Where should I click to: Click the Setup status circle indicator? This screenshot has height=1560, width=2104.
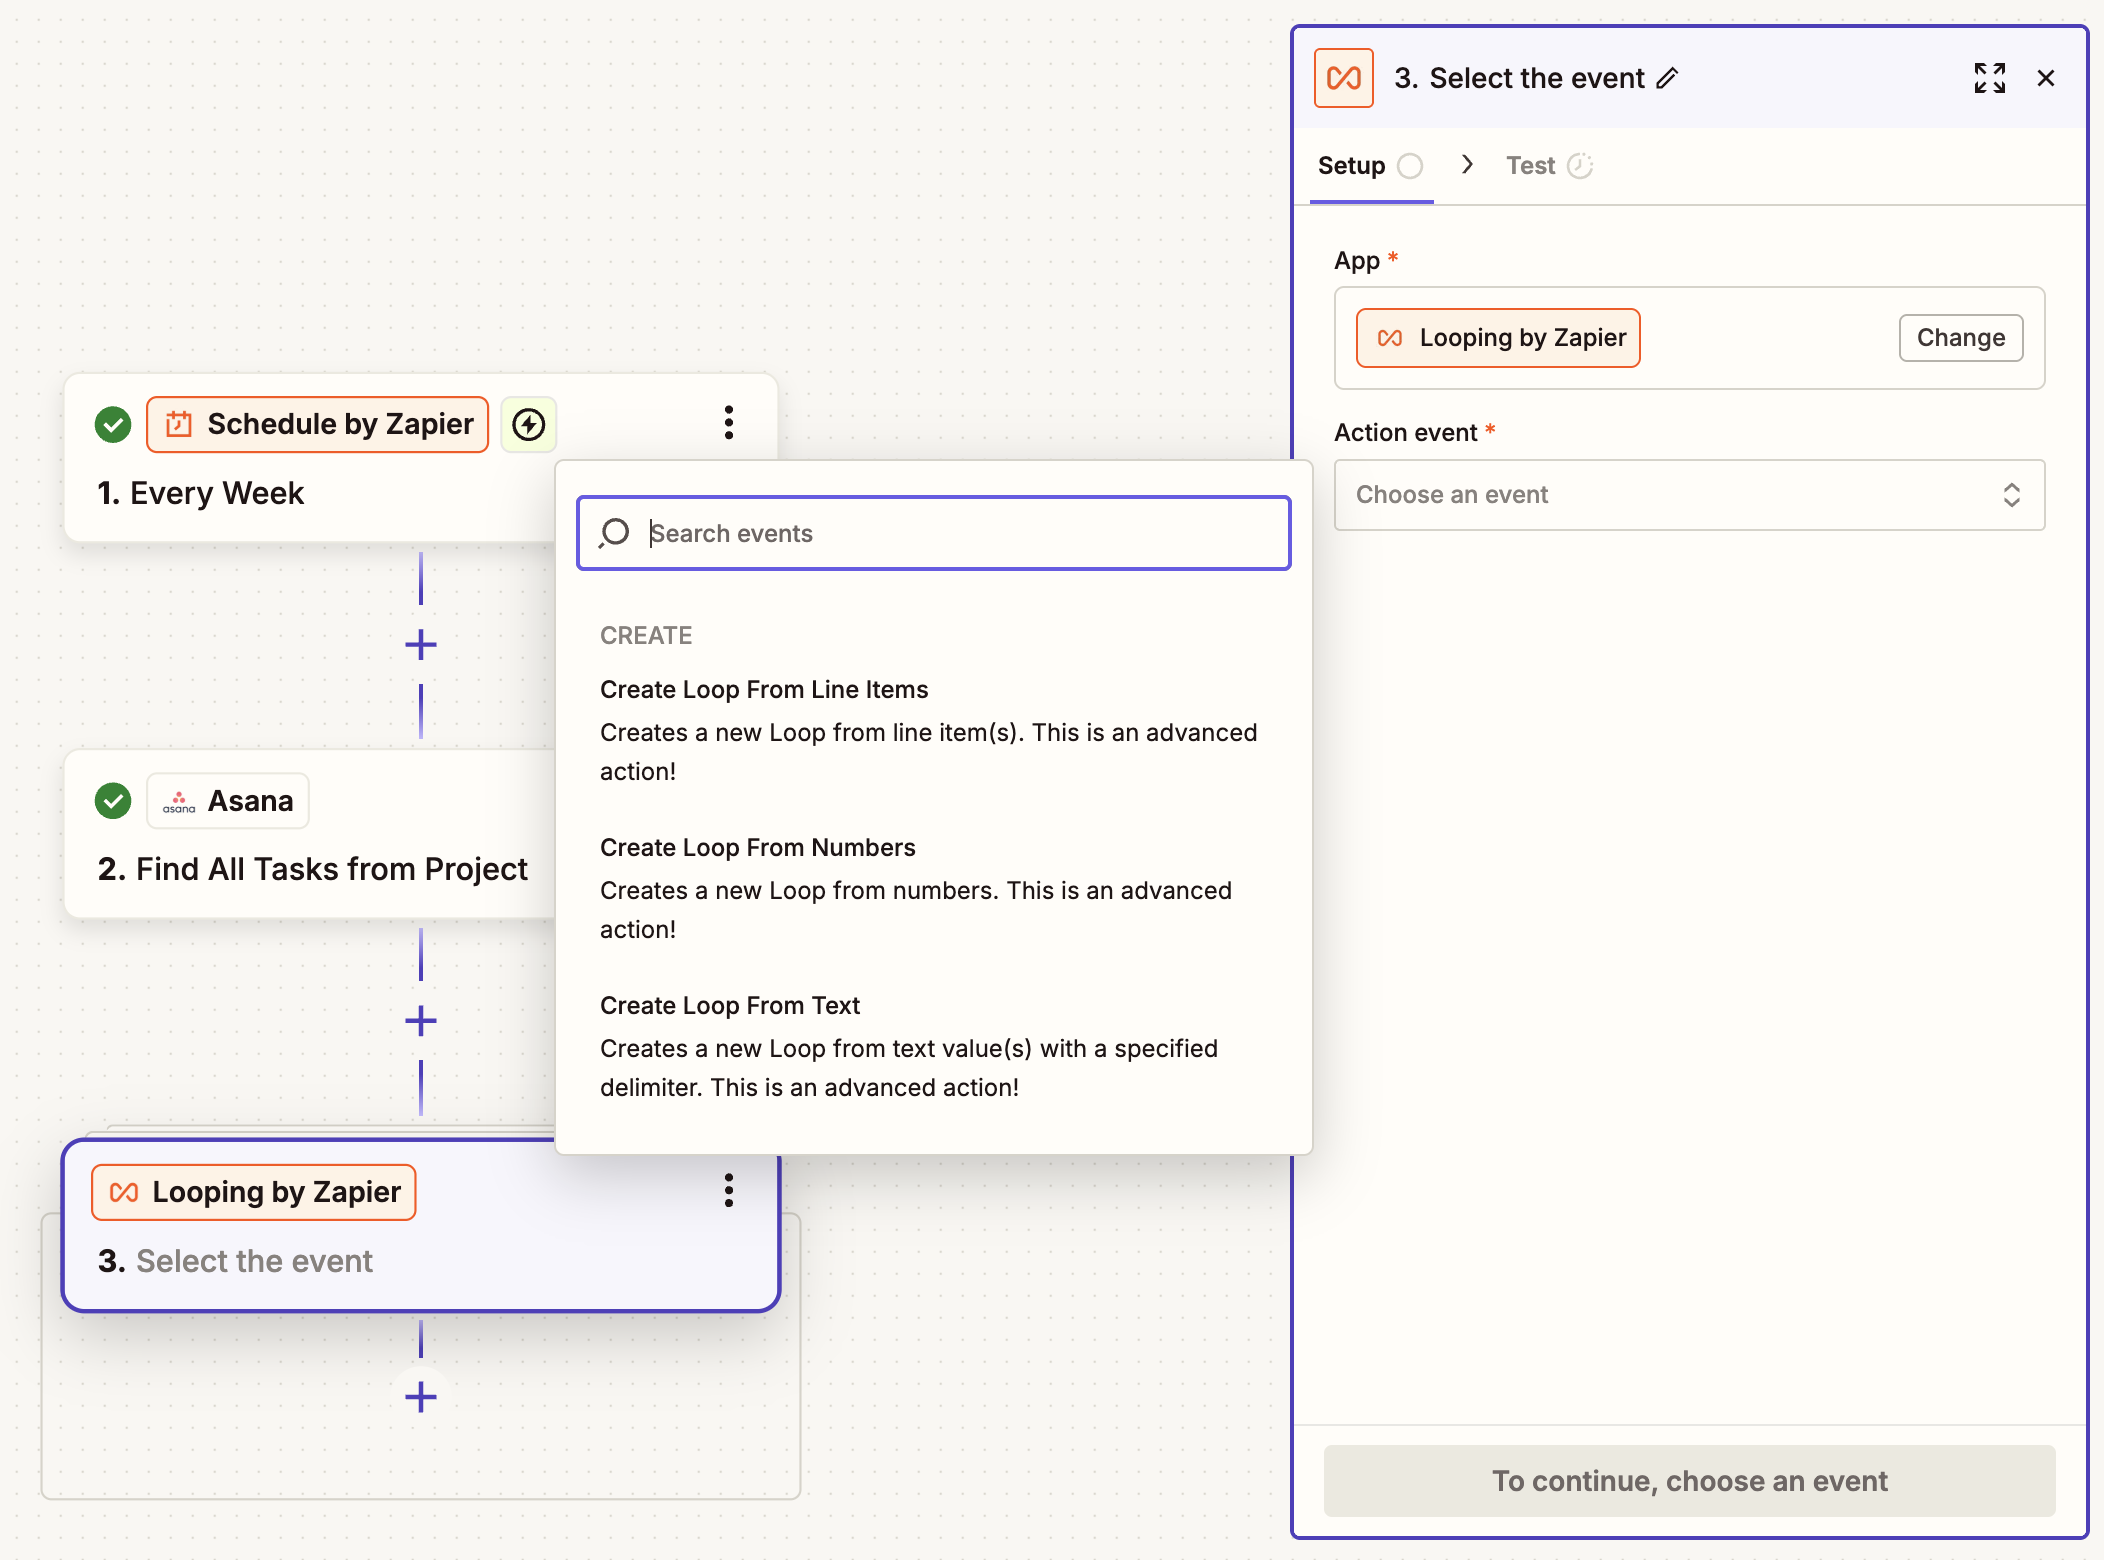click(1410, 166)
